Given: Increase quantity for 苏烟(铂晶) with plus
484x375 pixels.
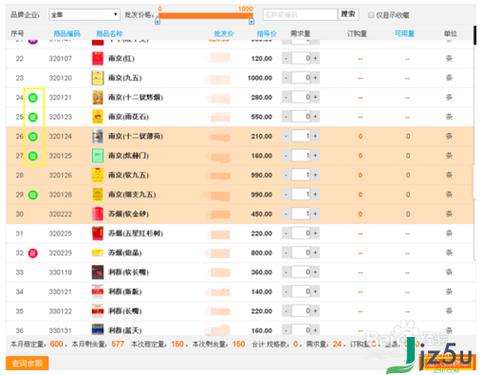Looking at the screenshot, I should 315,253.
